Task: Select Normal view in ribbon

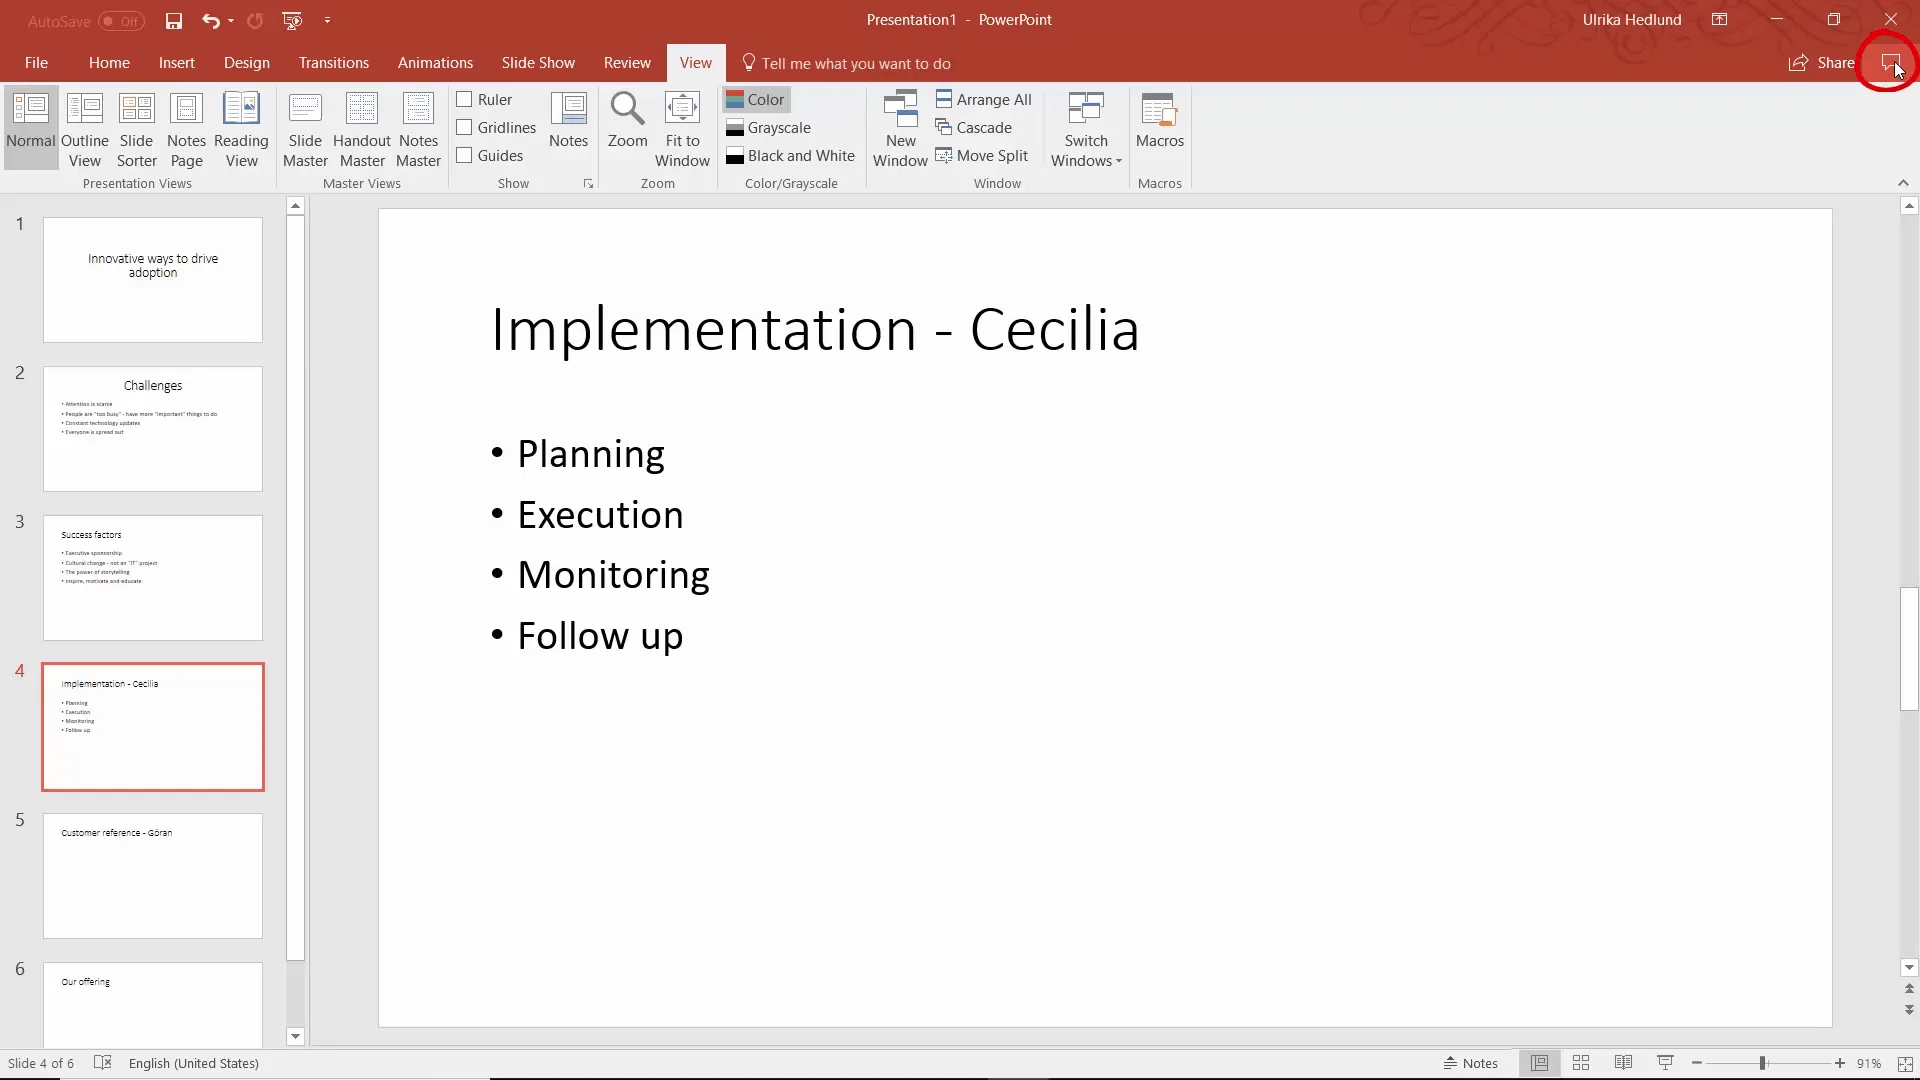Action: pos(31,128)
